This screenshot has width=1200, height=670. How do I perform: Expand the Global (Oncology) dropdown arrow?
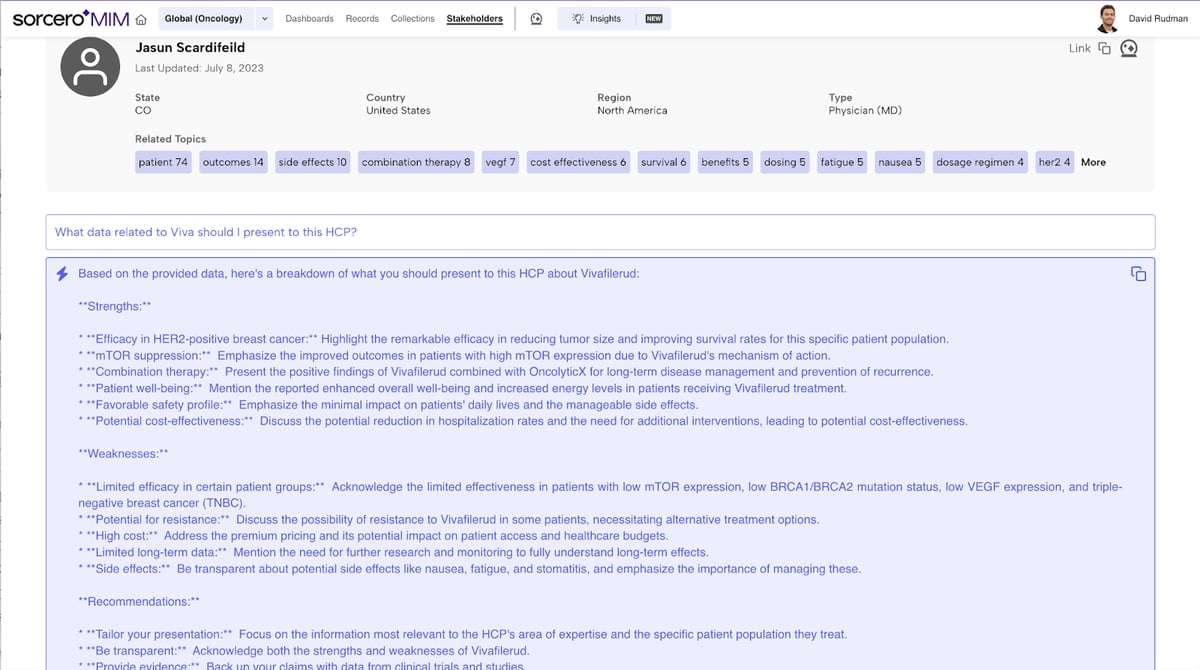point(264,19)
